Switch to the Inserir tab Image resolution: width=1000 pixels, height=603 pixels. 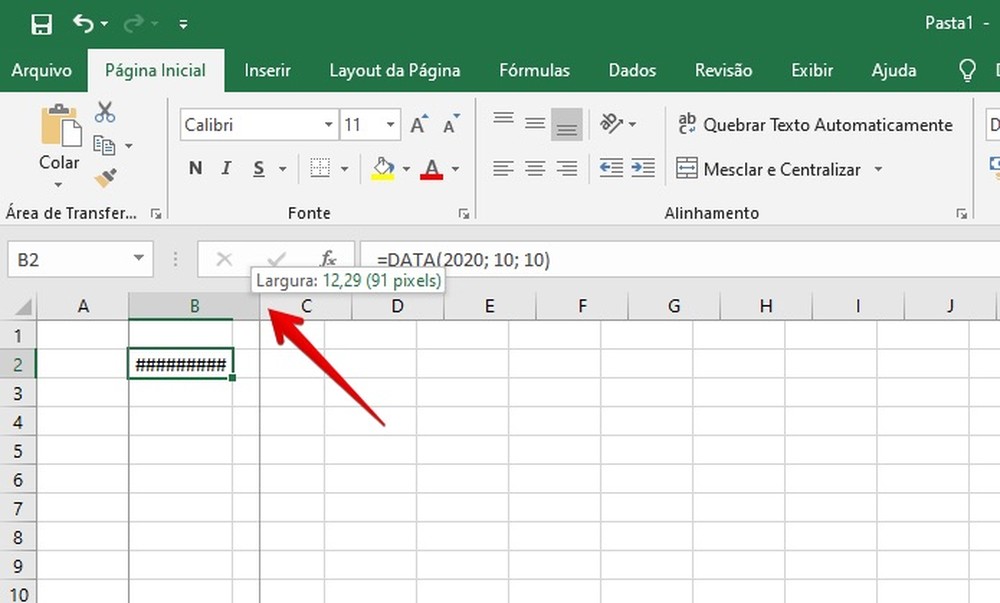coord(267,70)
